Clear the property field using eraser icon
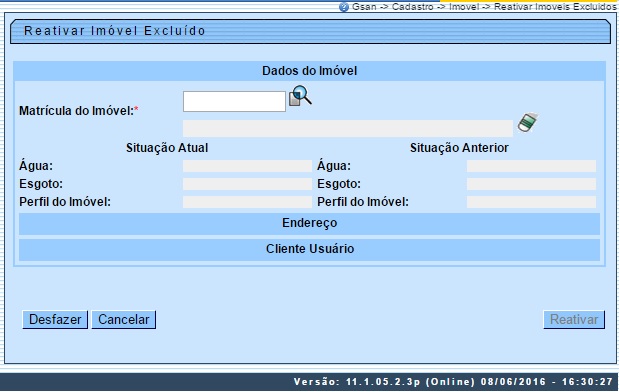This screenshot has width=619, height=392. coord(528,122)
